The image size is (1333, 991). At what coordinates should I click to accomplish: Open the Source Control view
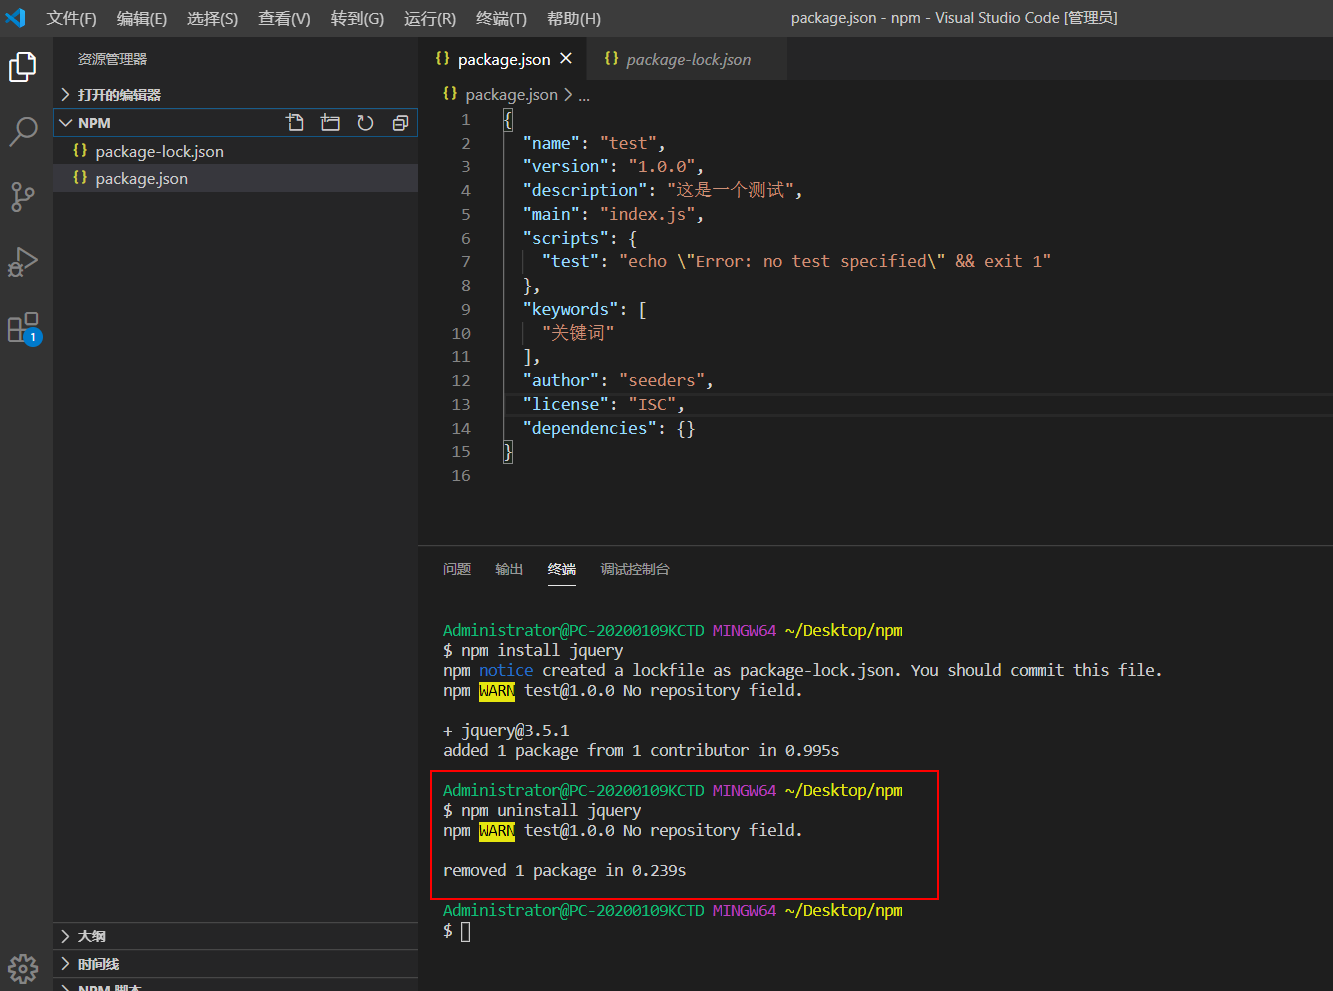[x=23, y=196]
